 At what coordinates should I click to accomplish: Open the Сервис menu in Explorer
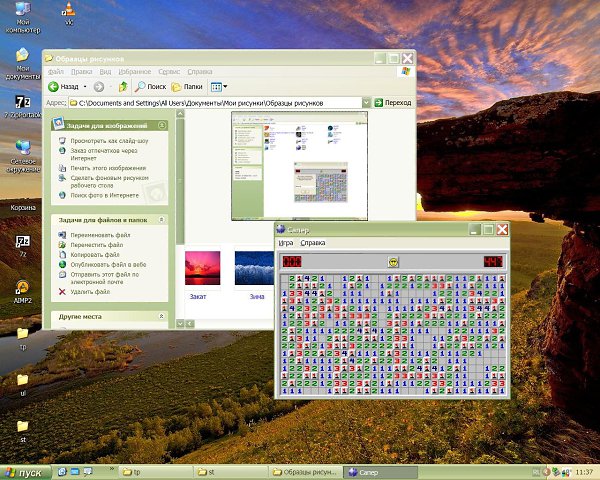point(169,72)
